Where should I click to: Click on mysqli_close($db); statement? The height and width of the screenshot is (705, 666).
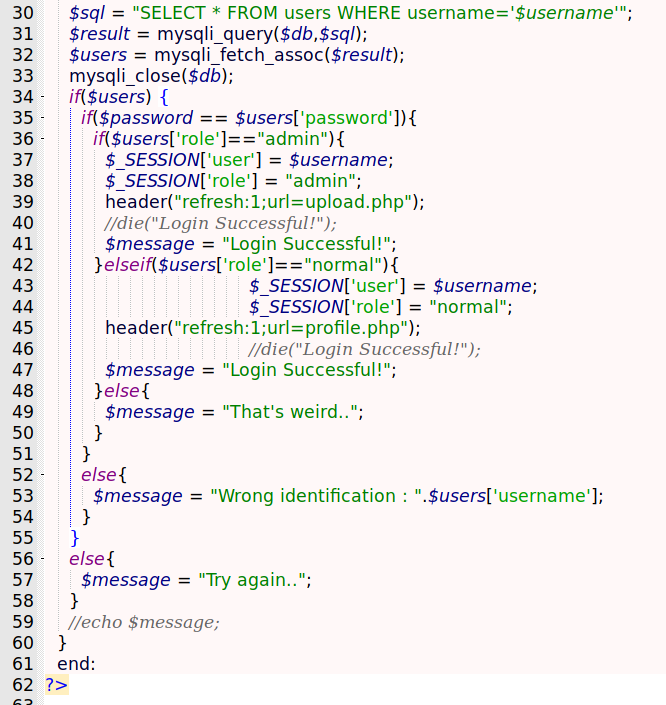tap(152, 76)
